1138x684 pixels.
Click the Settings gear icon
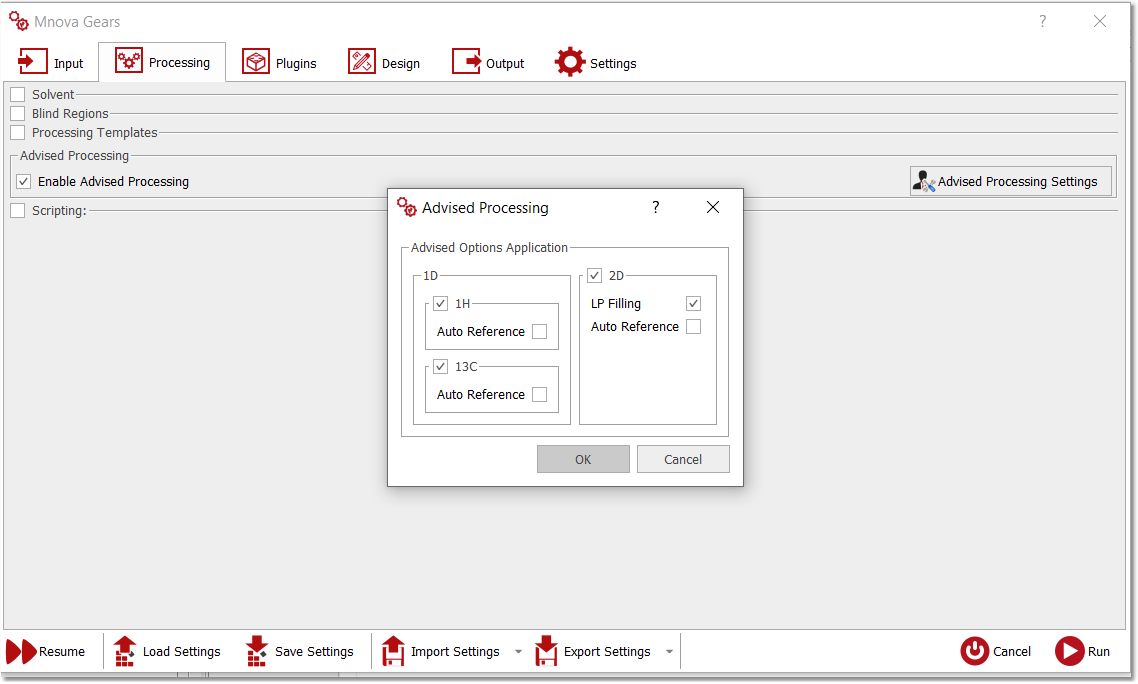point(570,62)
